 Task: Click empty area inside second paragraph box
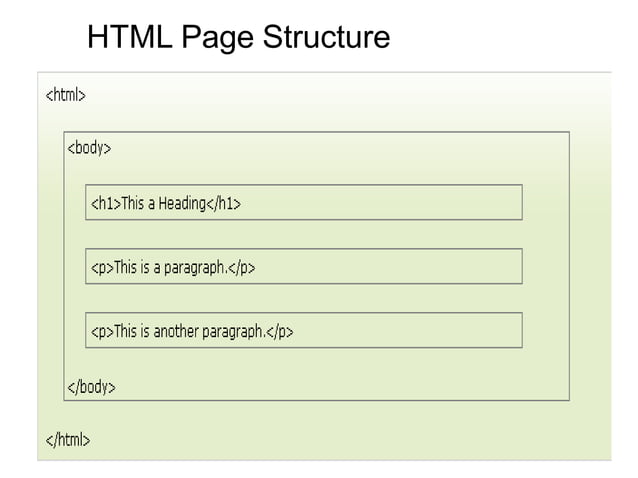pos(410,331)
